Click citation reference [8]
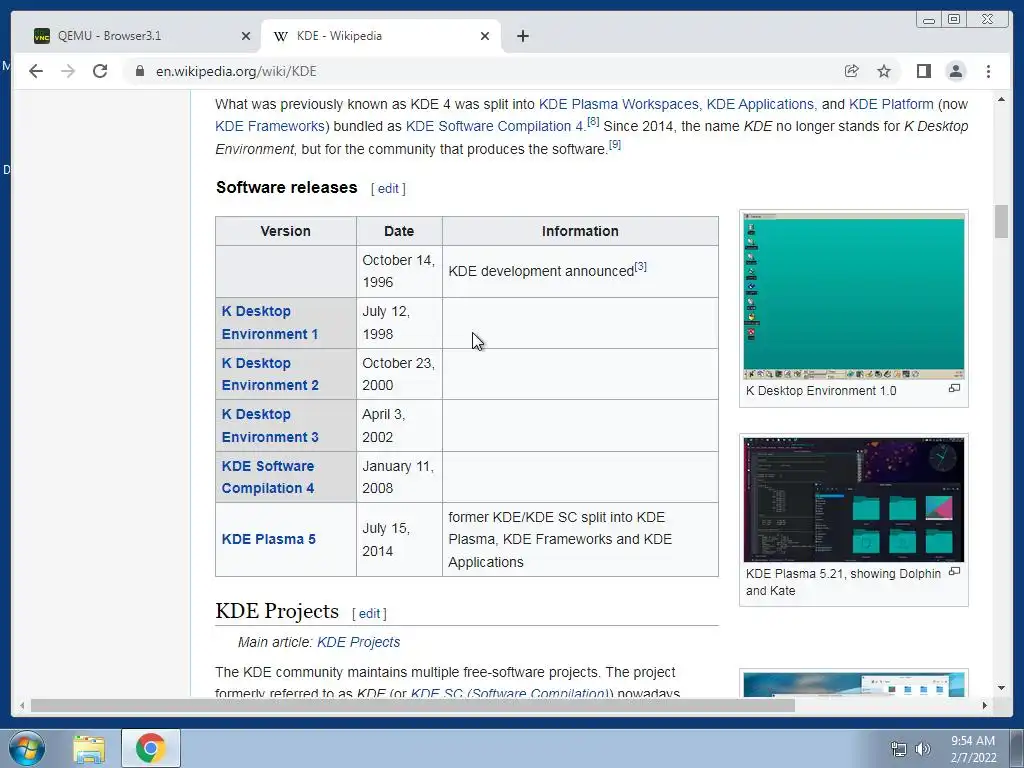Screen dimensions: 1024x768 click(x=593, y=121)
